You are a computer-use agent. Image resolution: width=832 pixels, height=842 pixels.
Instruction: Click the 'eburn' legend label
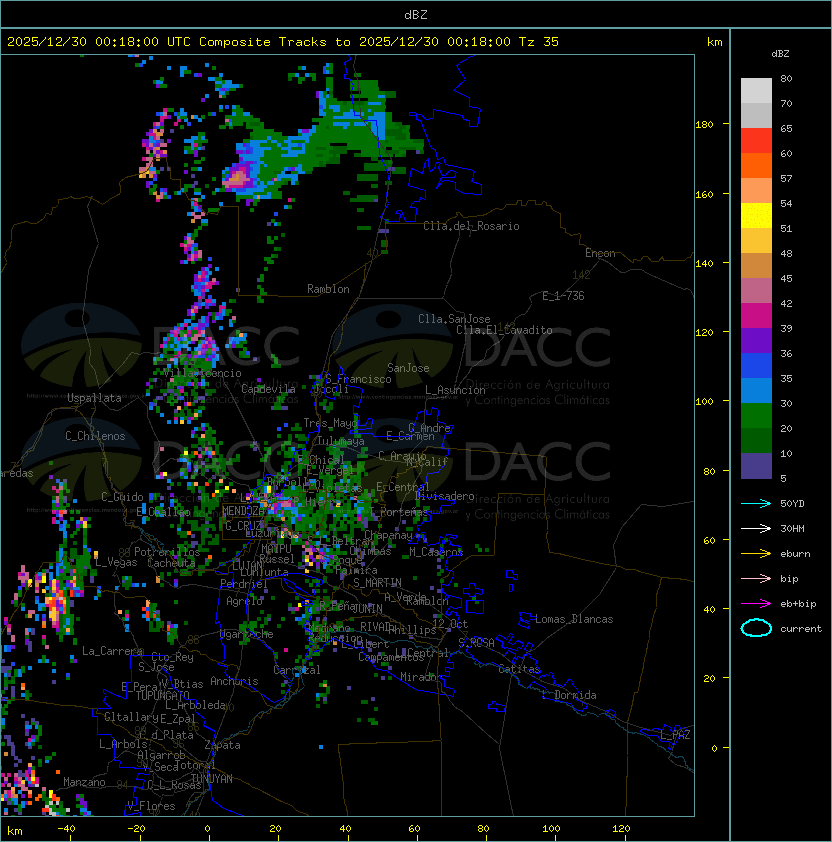pos(795,554)
